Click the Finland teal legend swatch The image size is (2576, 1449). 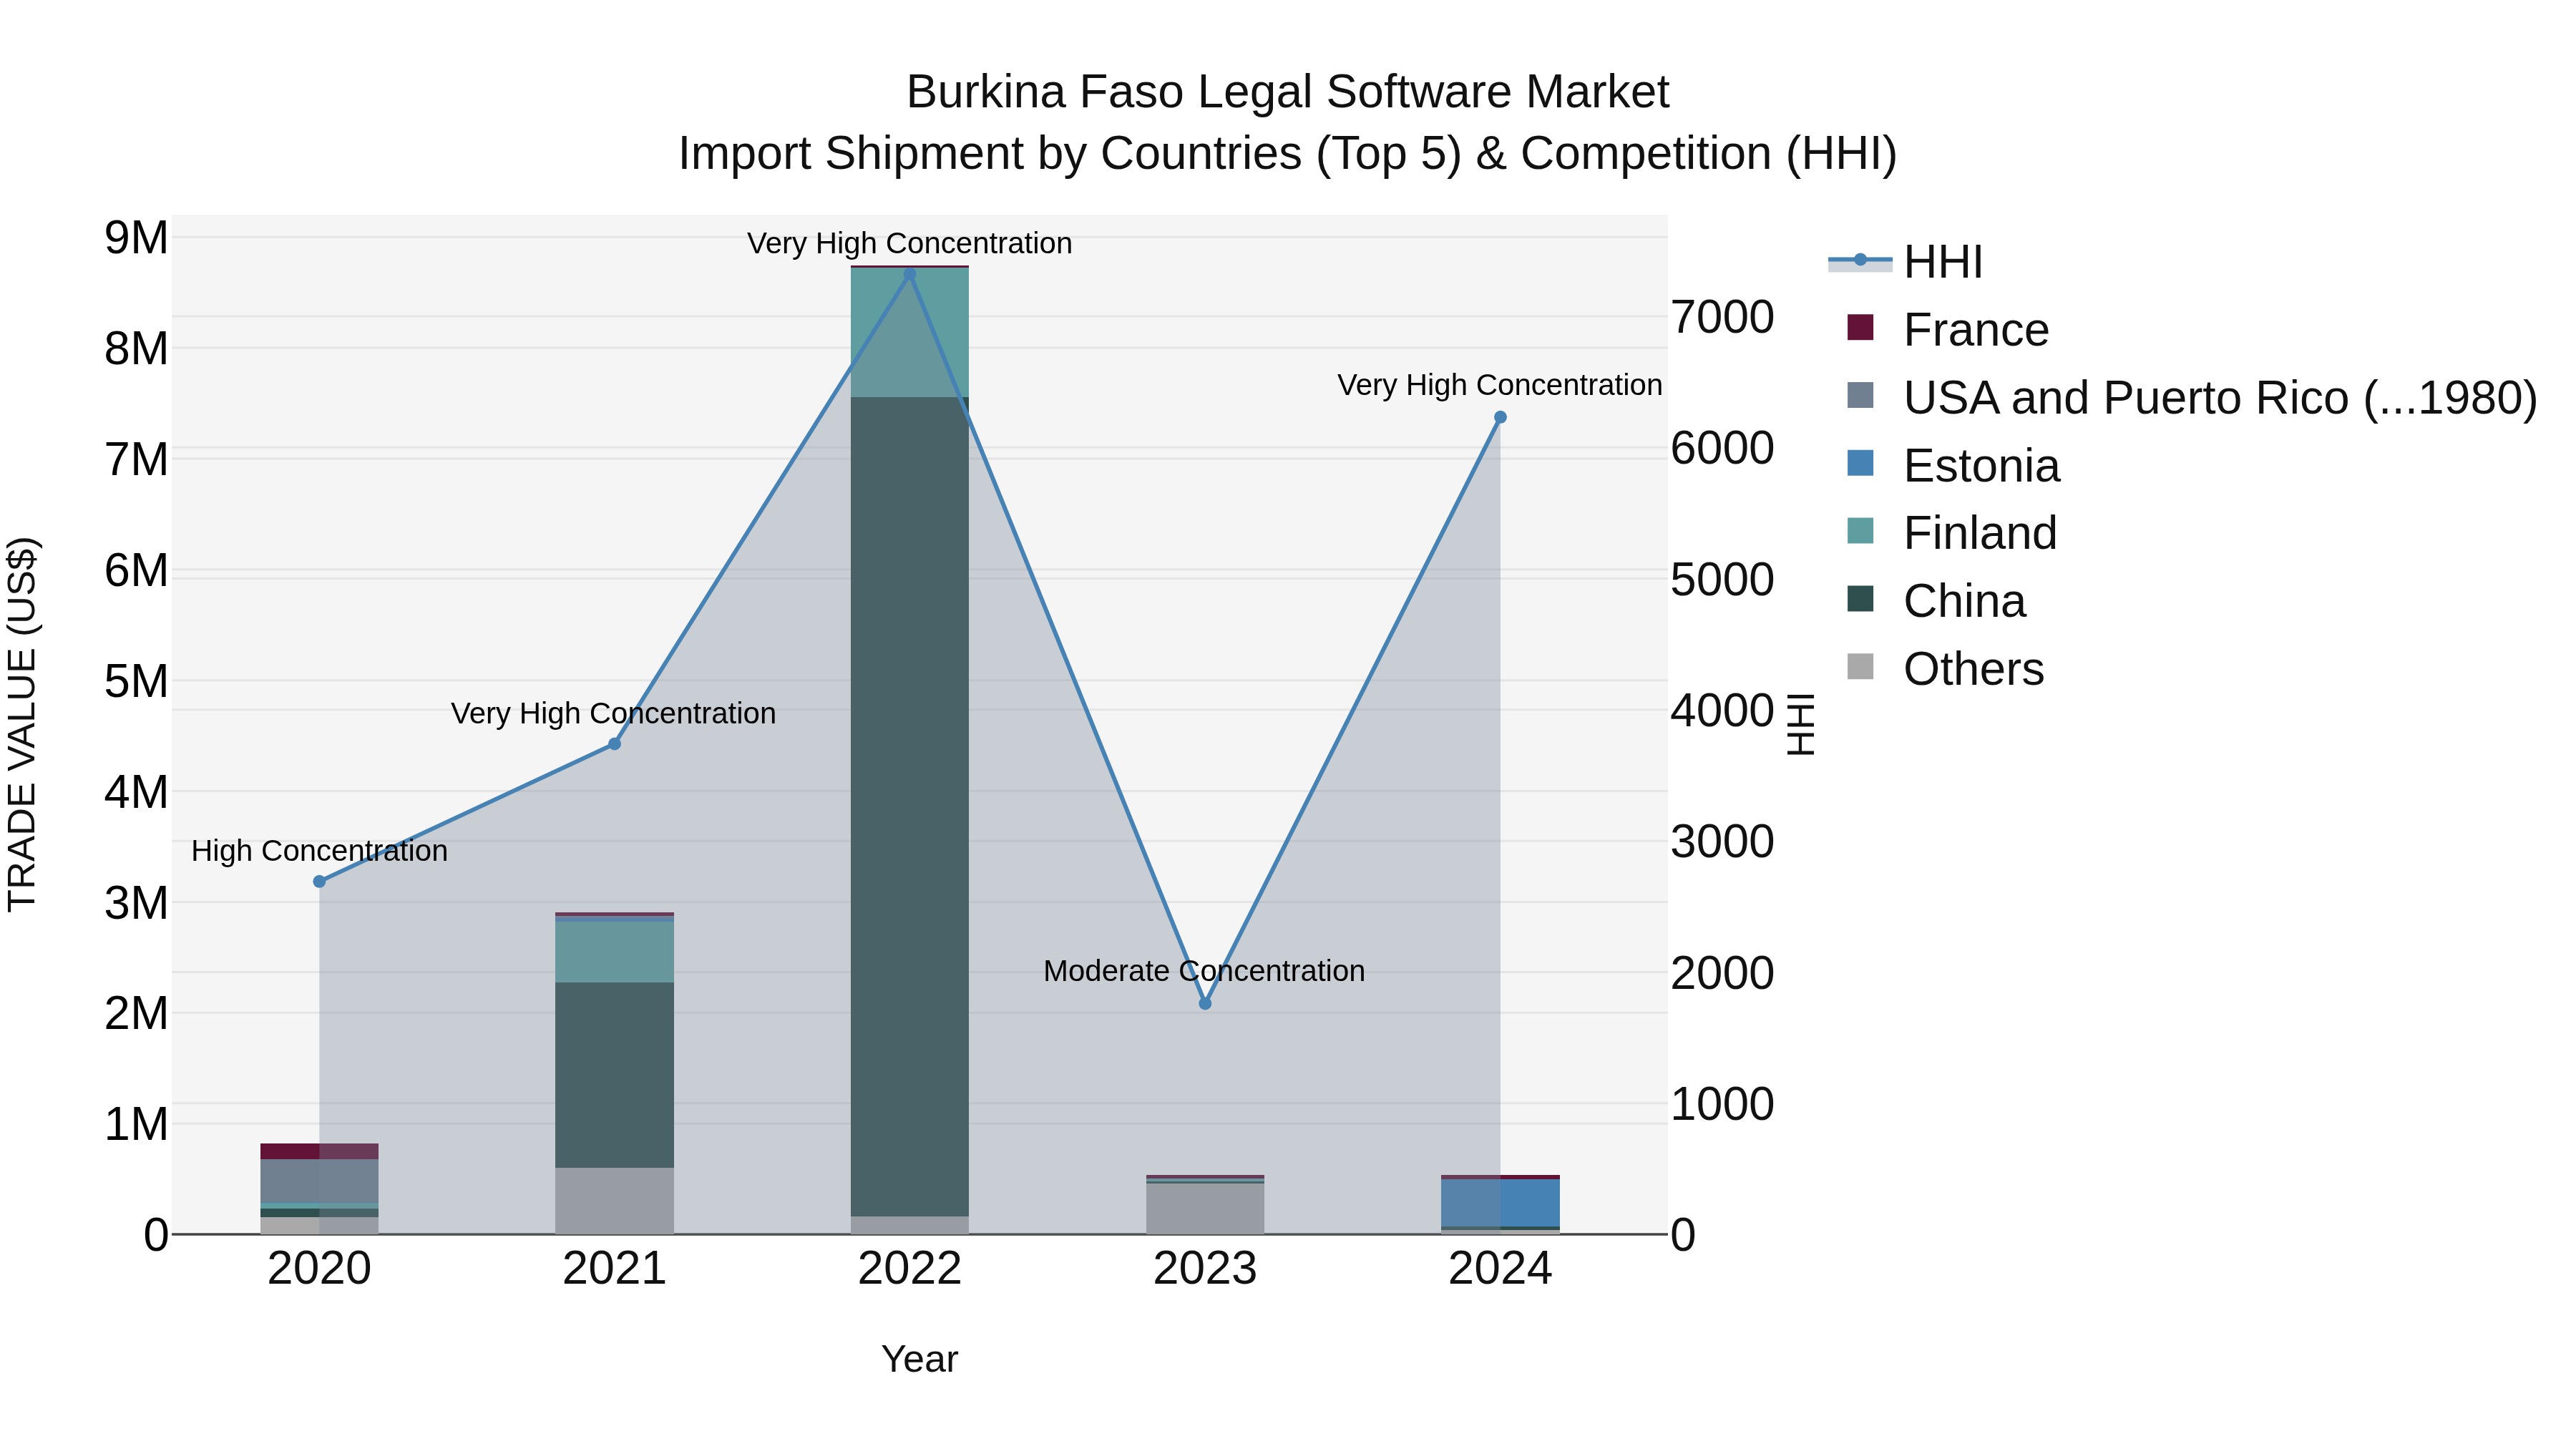pyautogui.click(x=1860, y=530)
